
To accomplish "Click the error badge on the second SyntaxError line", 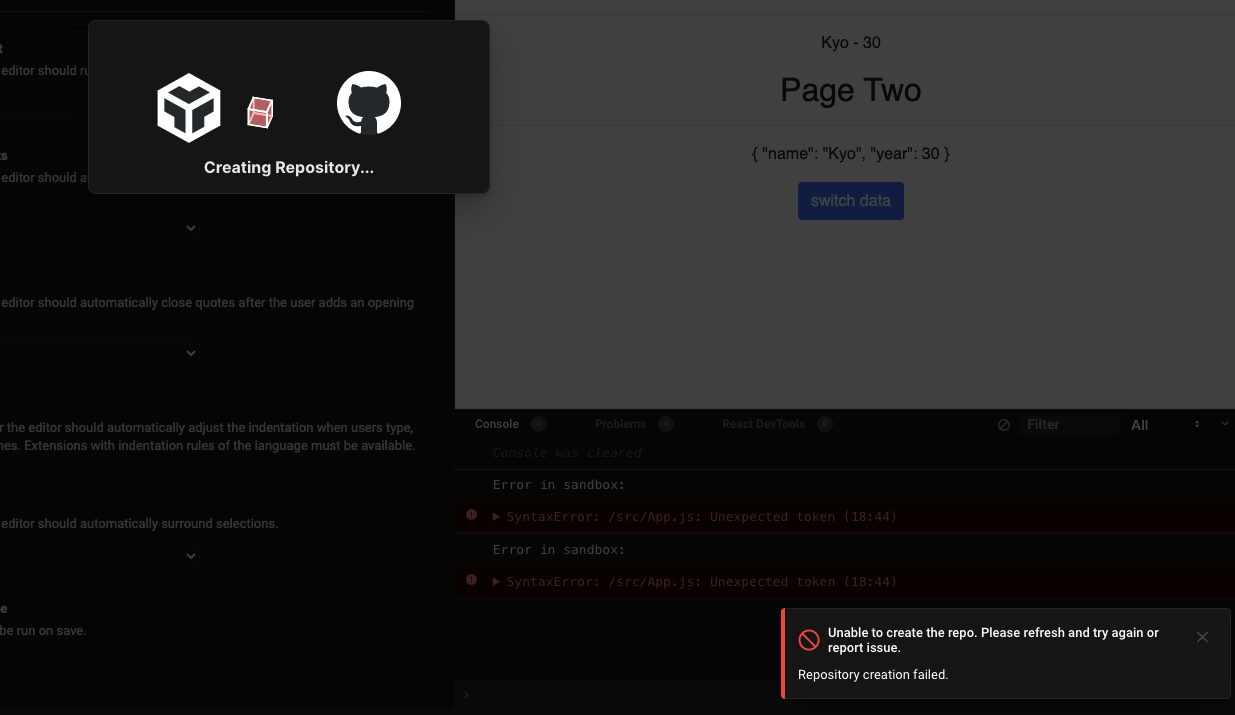I will coord(471,580).
